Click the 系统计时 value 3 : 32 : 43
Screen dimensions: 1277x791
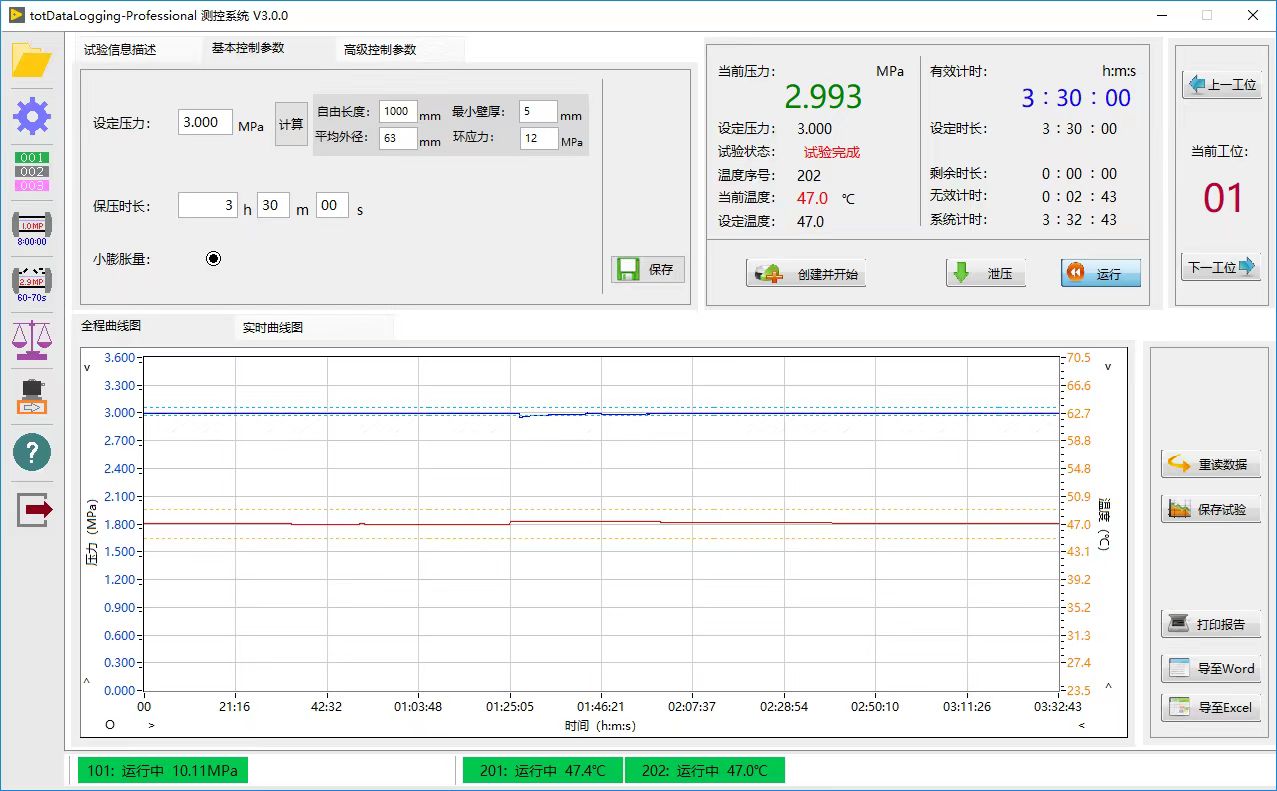coord(1079,219)
